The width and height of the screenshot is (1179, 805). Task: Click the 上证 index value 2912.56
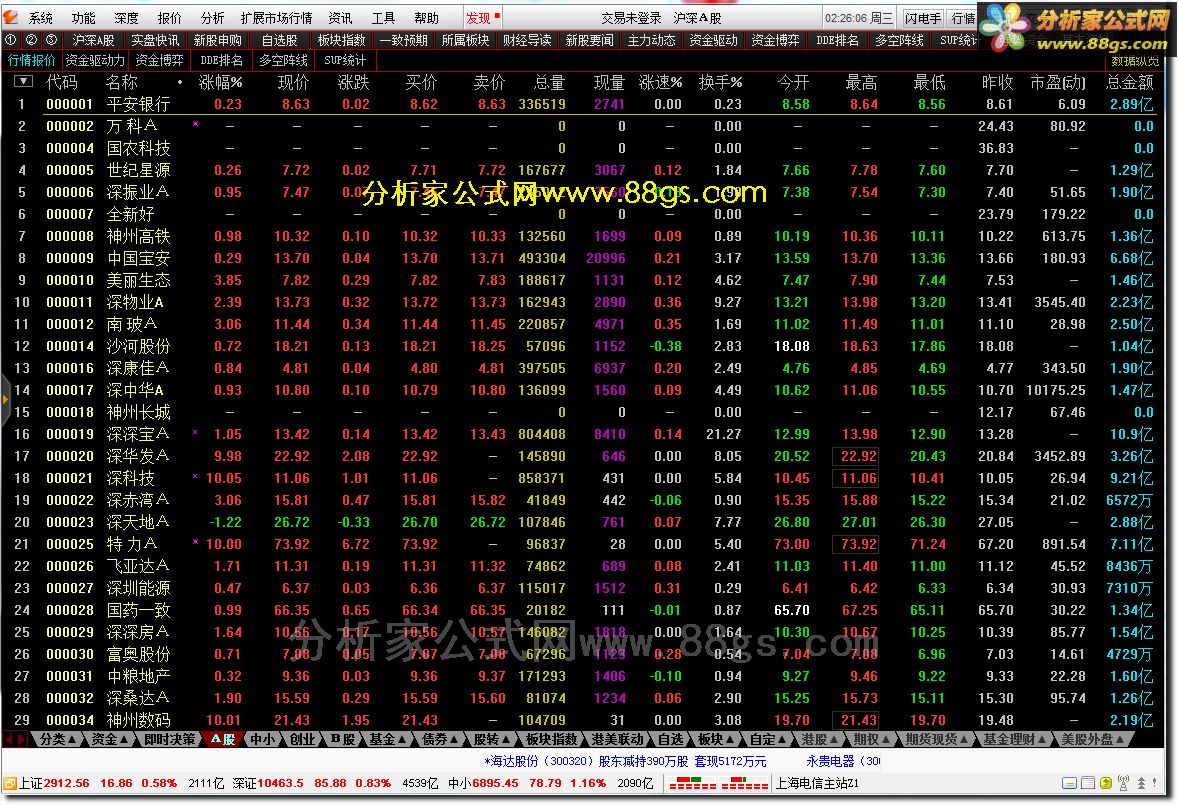click(x=66, y=783)
